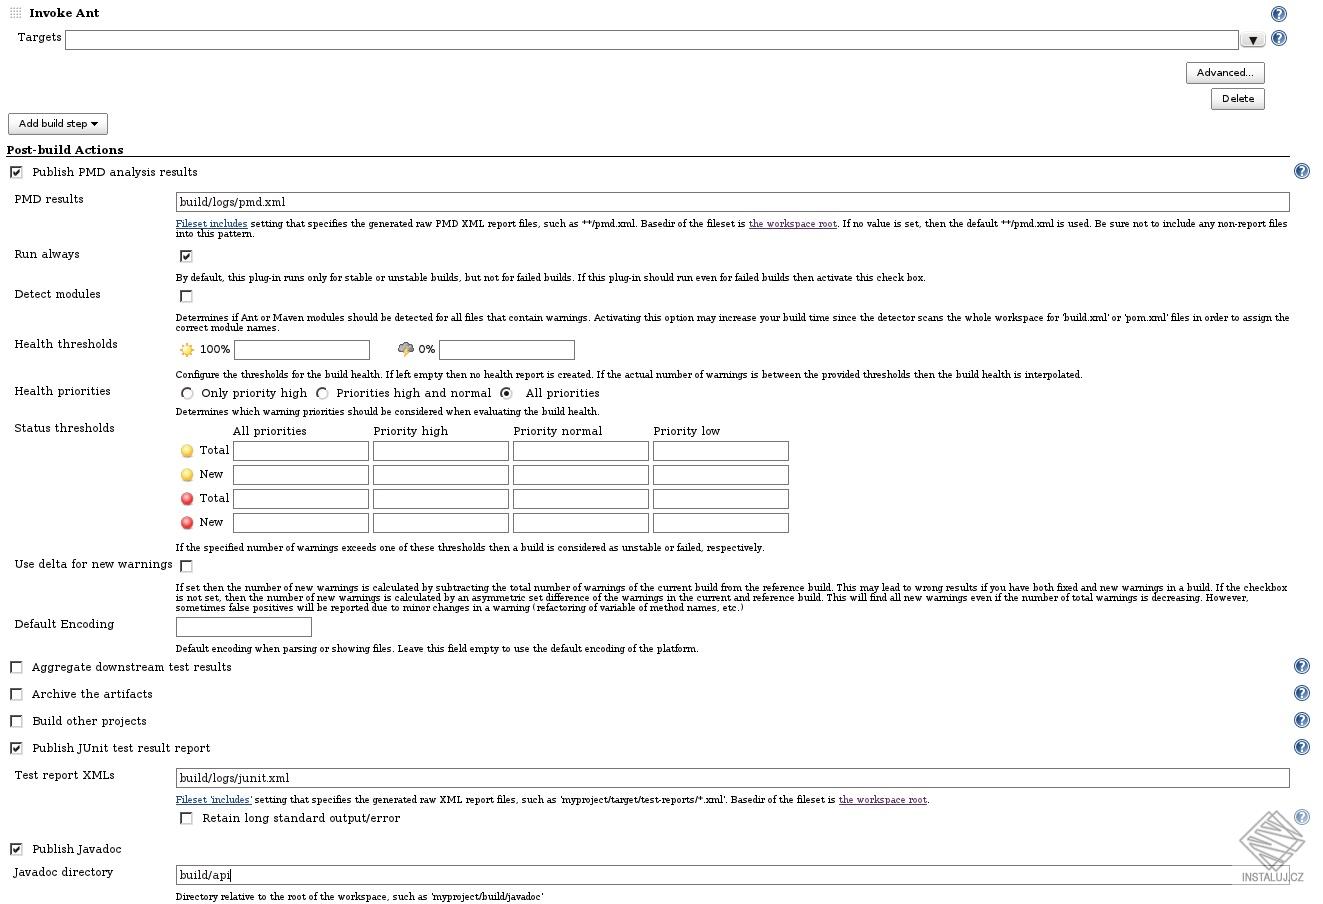Click the Advanced... button
This screenshot has height=904, width=1323.
[1225, 73]
